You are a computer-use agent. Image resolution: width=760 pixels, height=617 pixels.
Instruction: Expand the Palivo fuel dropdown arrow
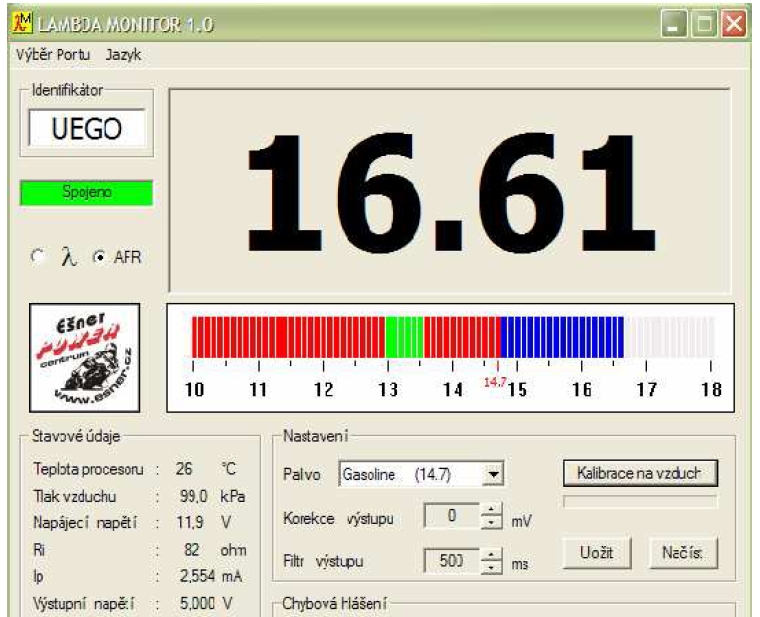pos(493,474)
